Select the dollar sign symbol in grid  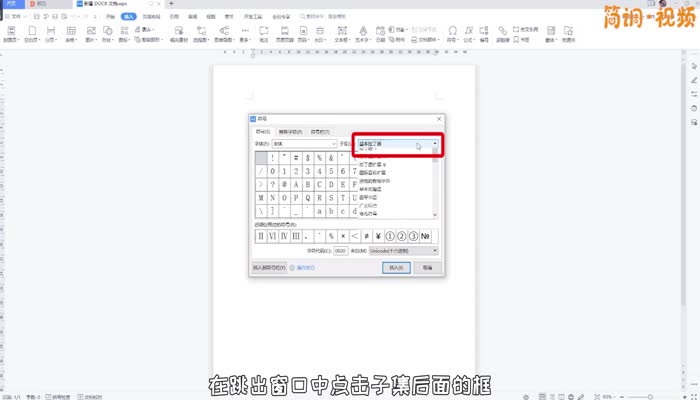308,158
